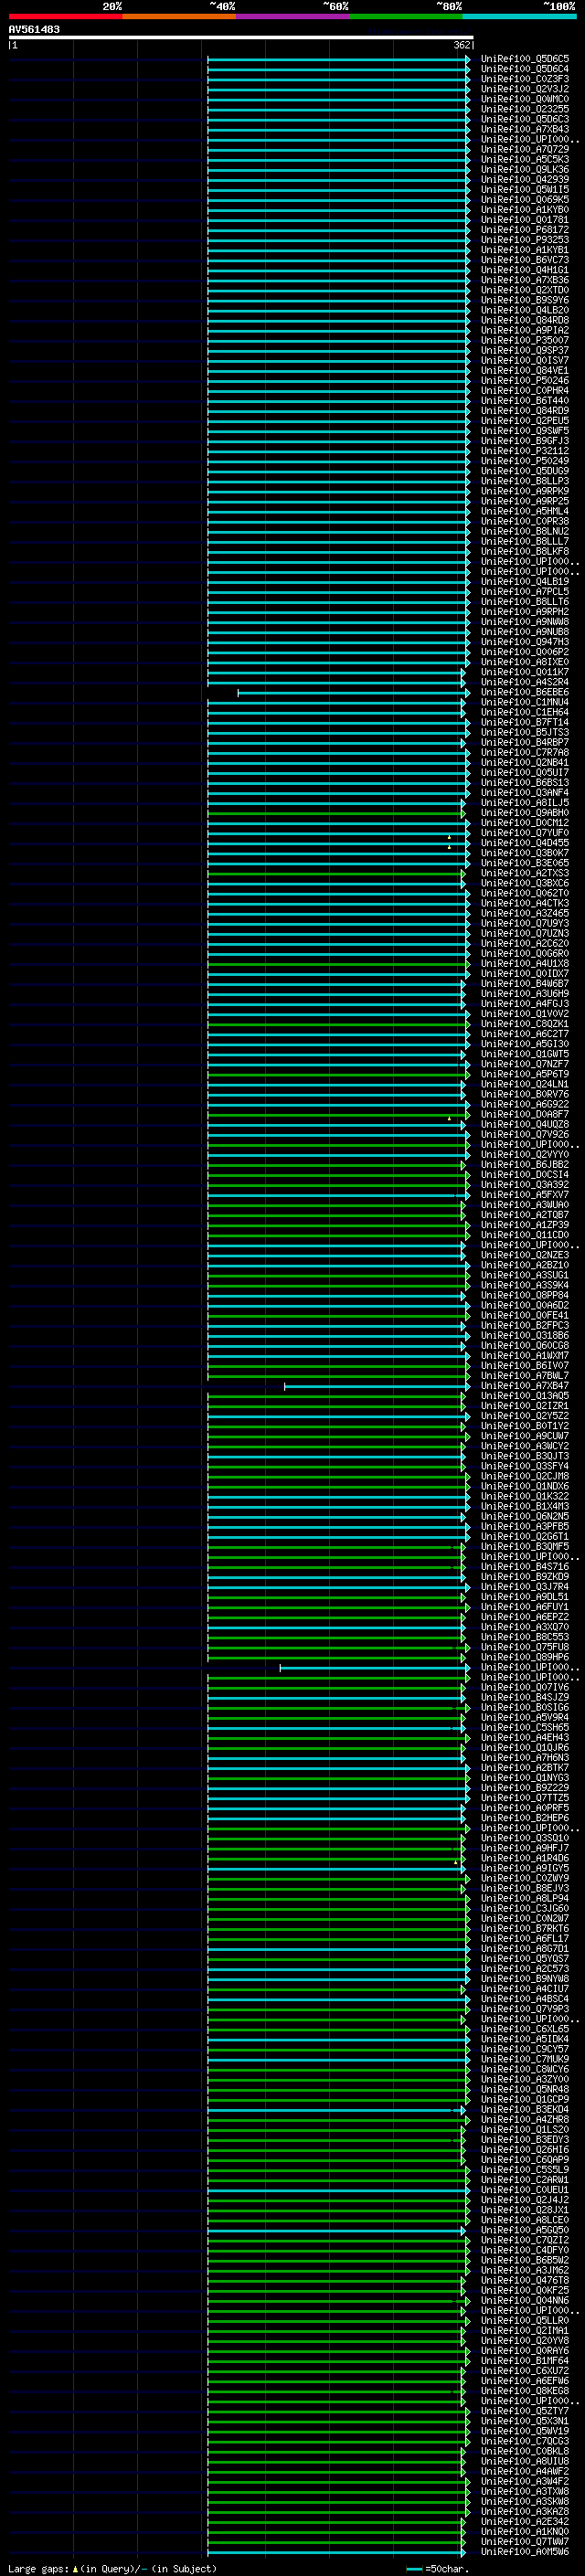Open hit UniRef100_Q5D6C5
The width and height of the screenshot is (585, 2576).
click(x=525, y=59)
